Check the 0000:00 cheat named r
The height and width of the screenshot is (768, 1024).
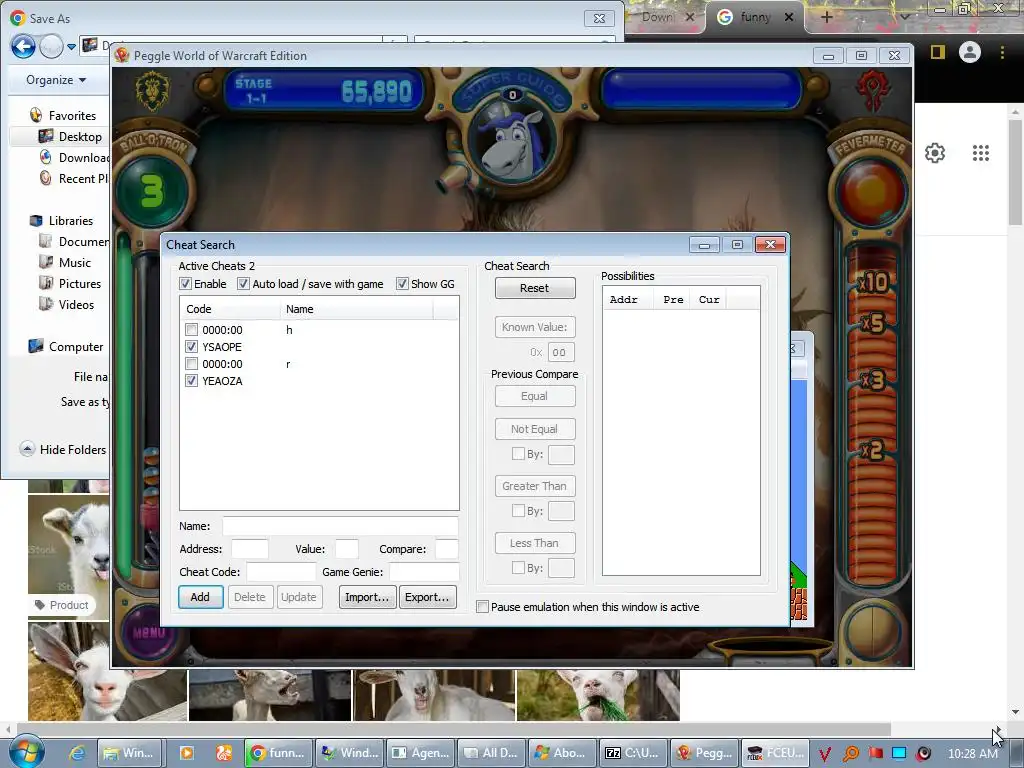click(x=191, y=364)
